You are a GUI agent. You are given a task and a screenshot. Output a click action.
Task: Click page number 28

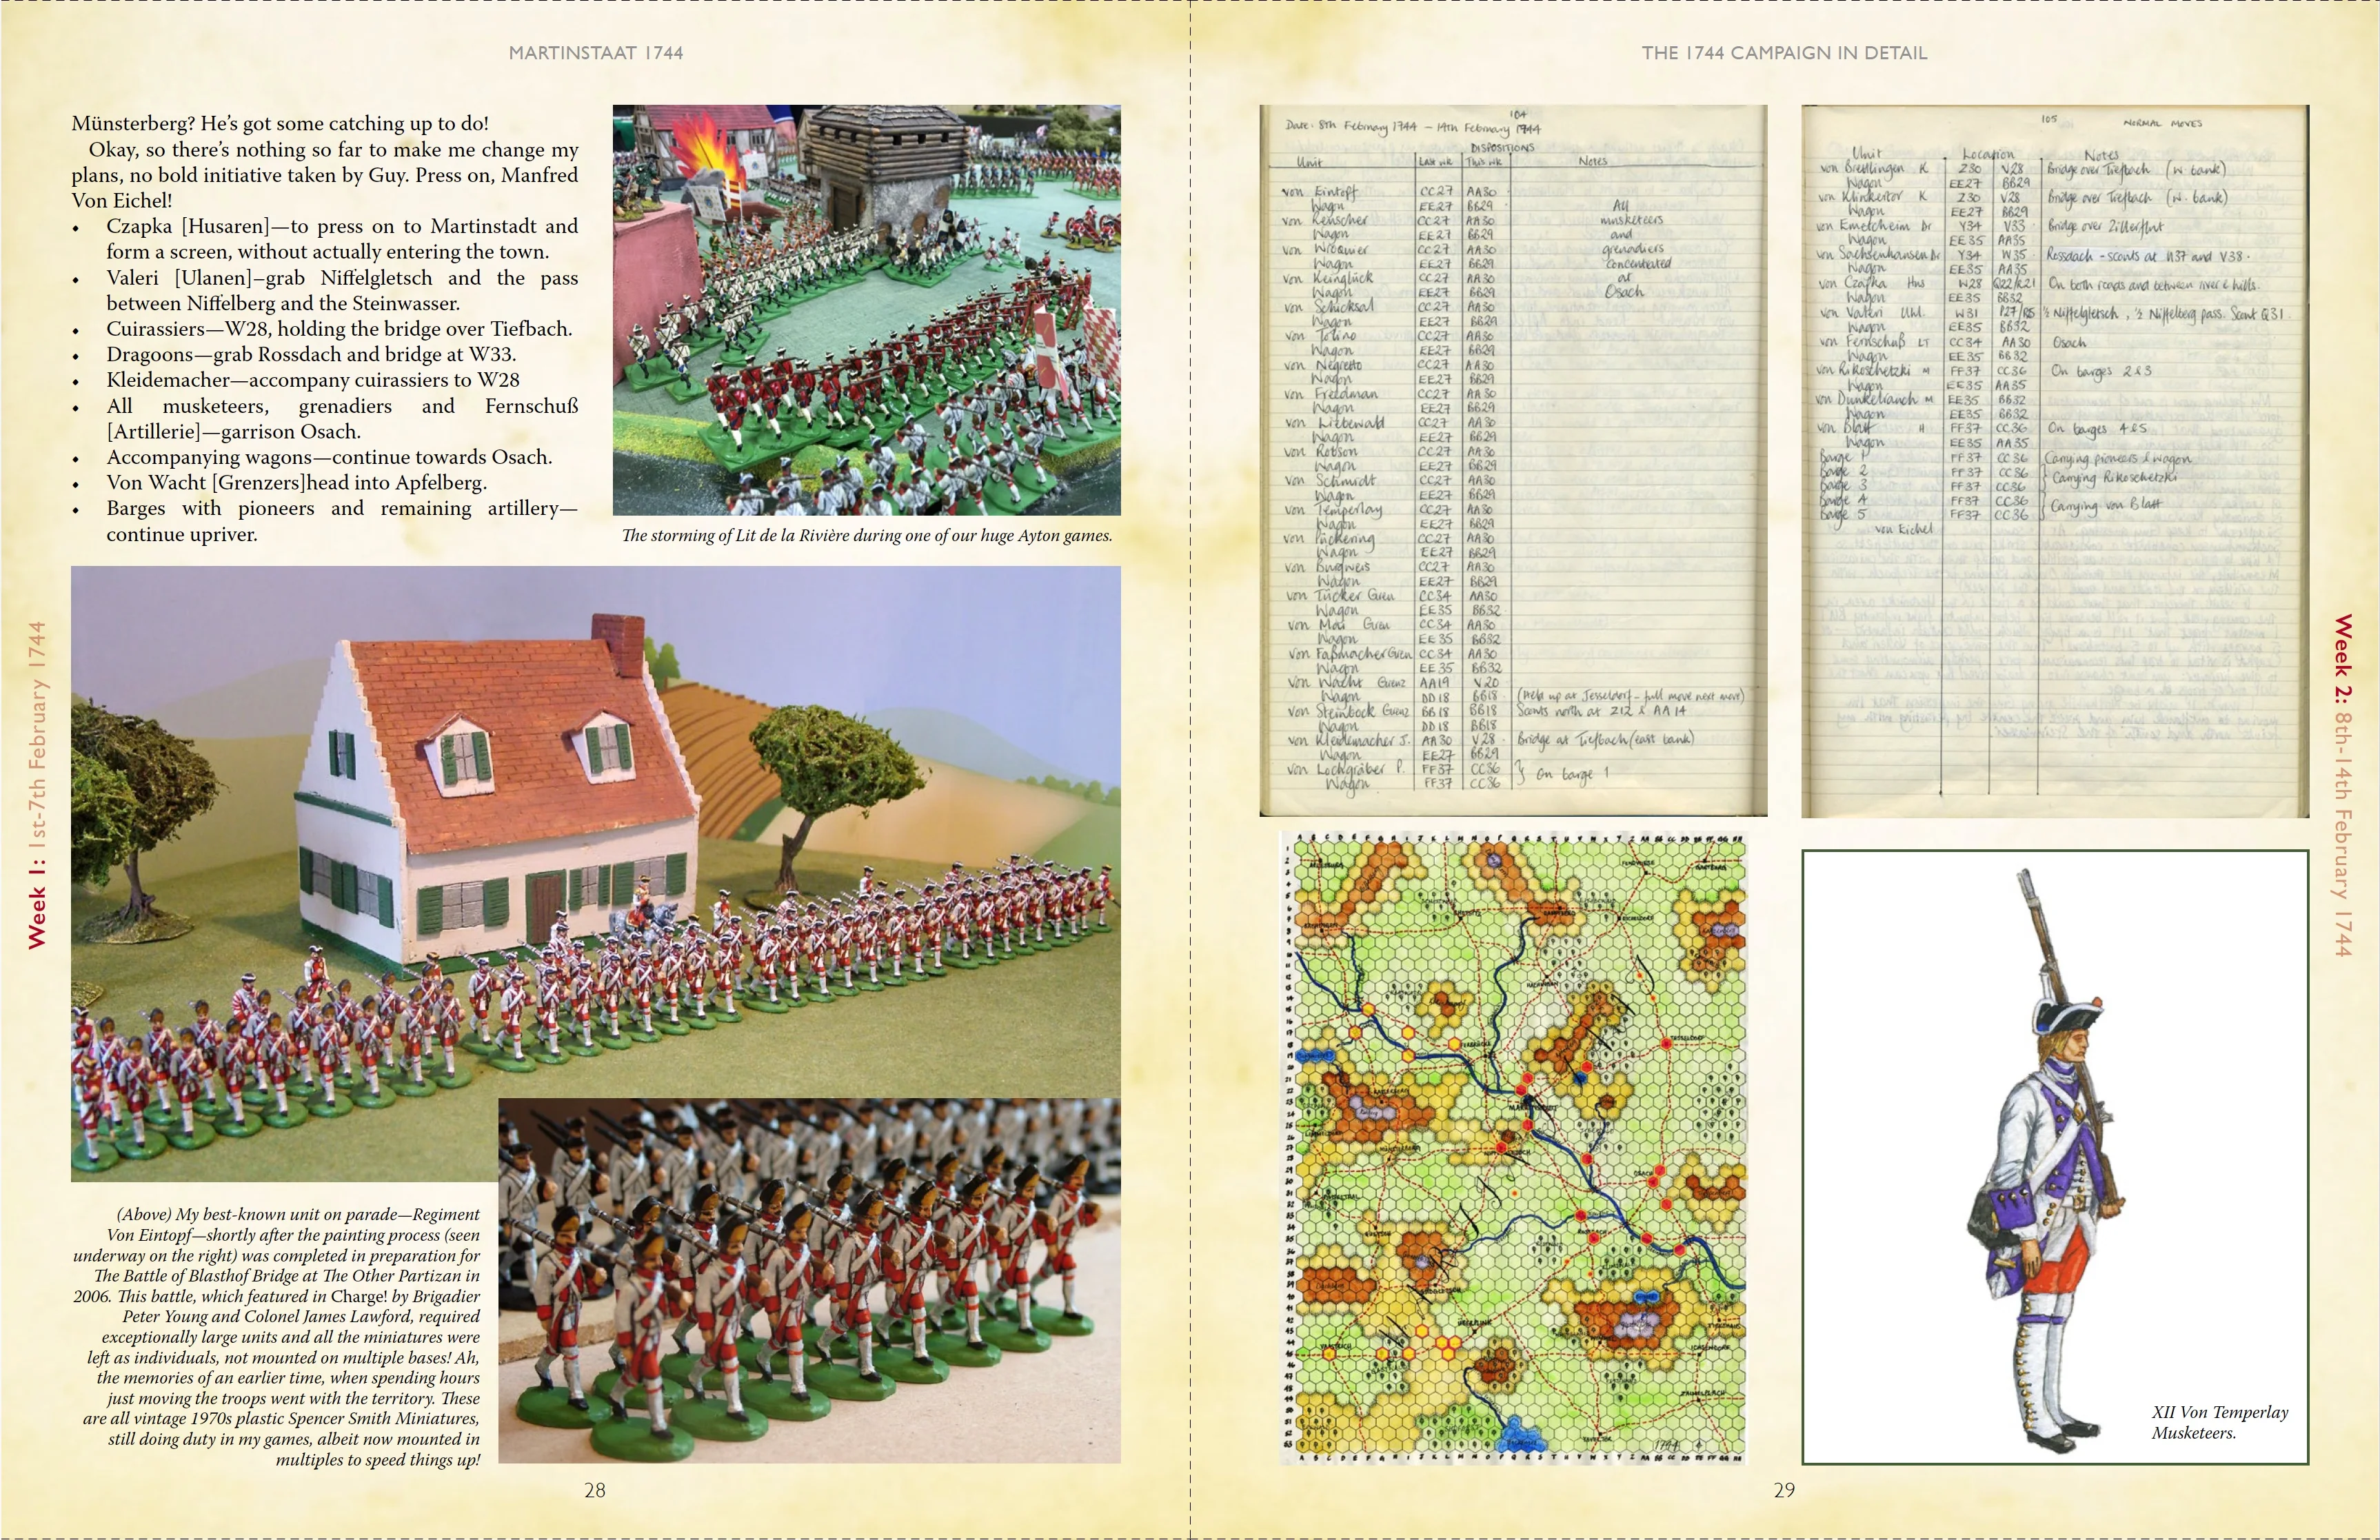595,1490
